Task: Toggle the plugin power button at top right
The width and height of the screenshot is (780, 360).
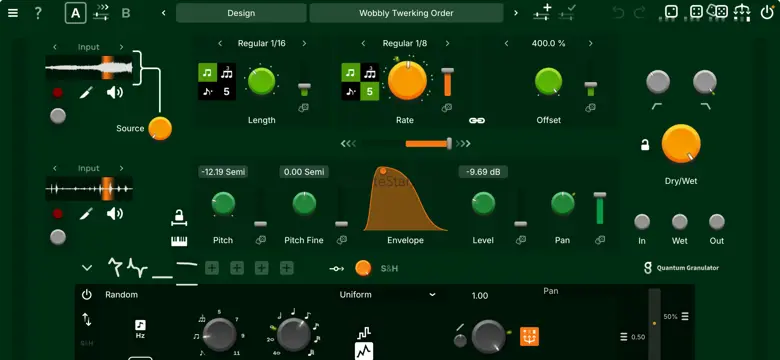Action: click(767, 12)
